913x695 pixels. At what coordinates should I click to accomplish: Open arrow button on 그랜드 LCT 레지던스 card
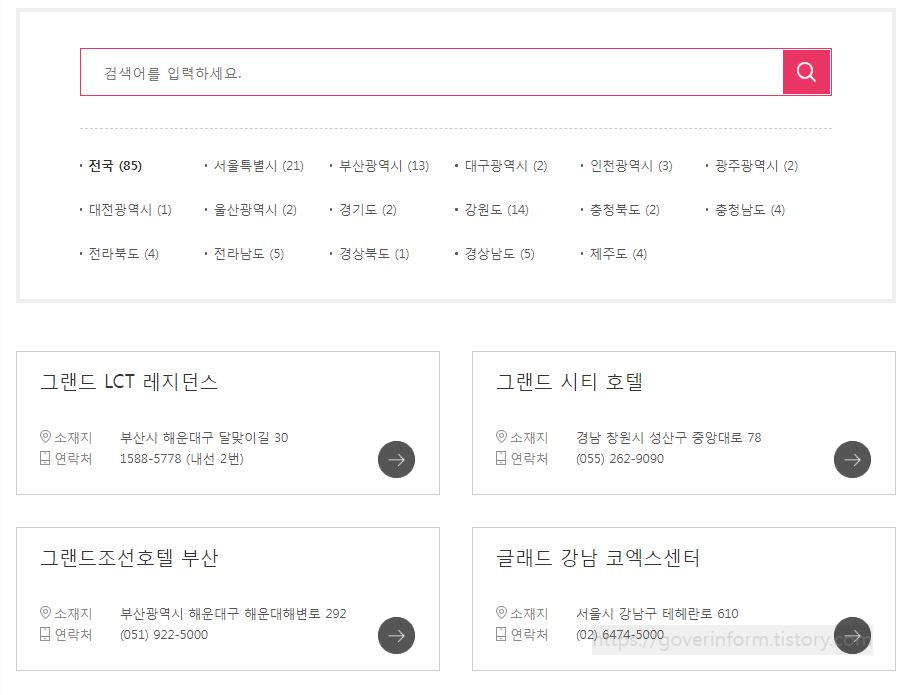(396, 459)
